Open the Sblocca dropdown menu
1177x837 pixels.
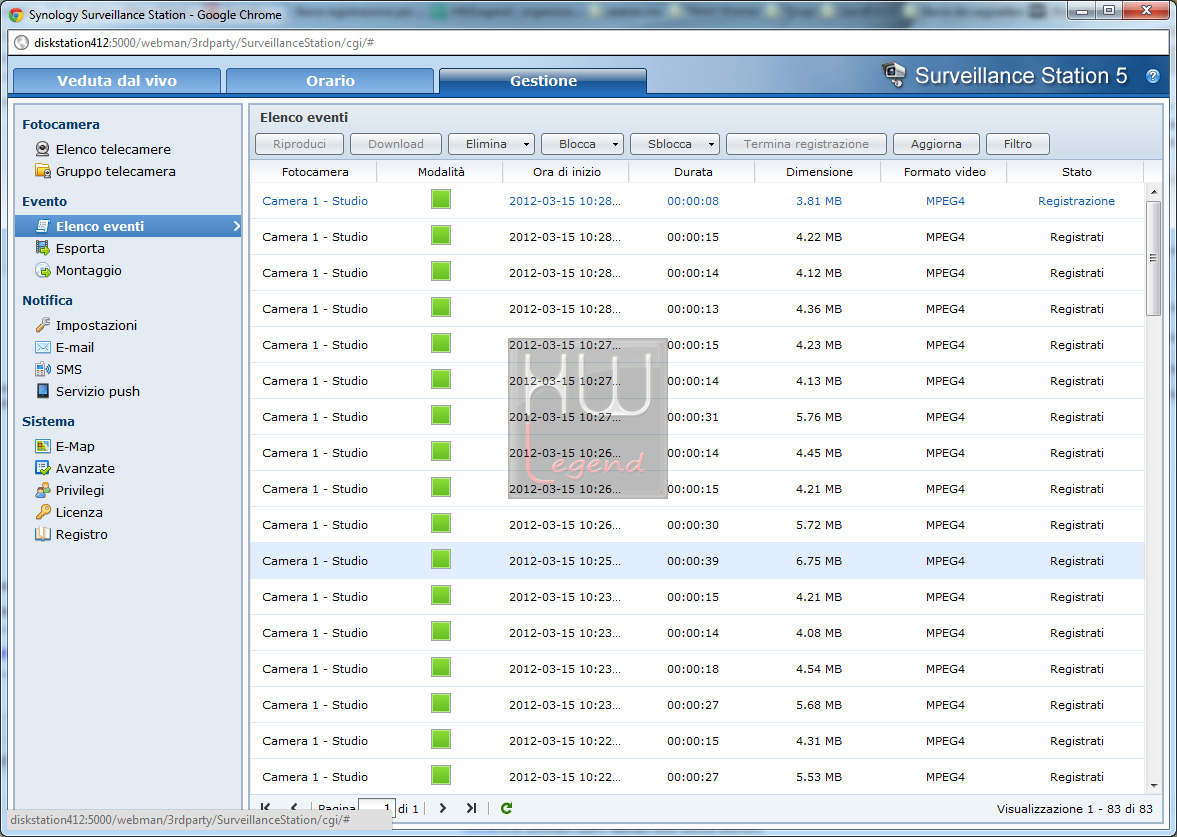coord(675,144)
